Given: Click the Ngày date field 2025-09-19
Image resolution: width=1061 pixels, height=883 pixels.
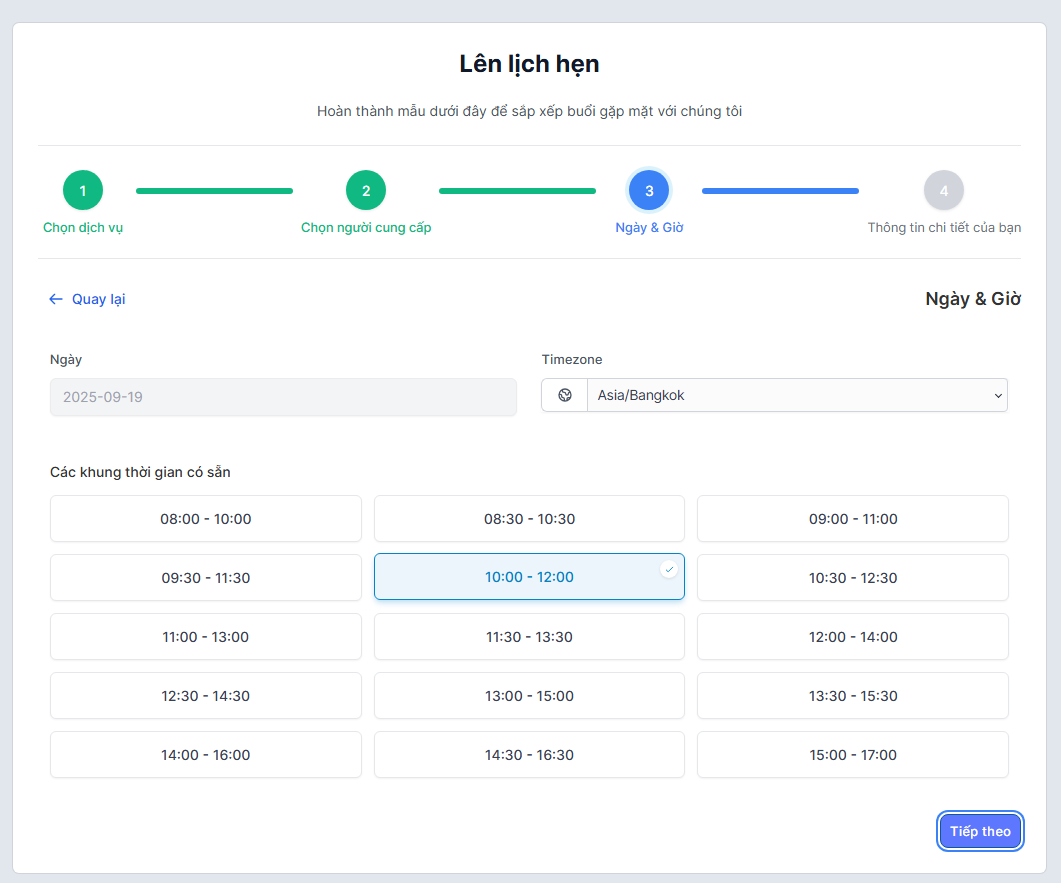Looking at the screenshot, I should click(x=283, y=397).
